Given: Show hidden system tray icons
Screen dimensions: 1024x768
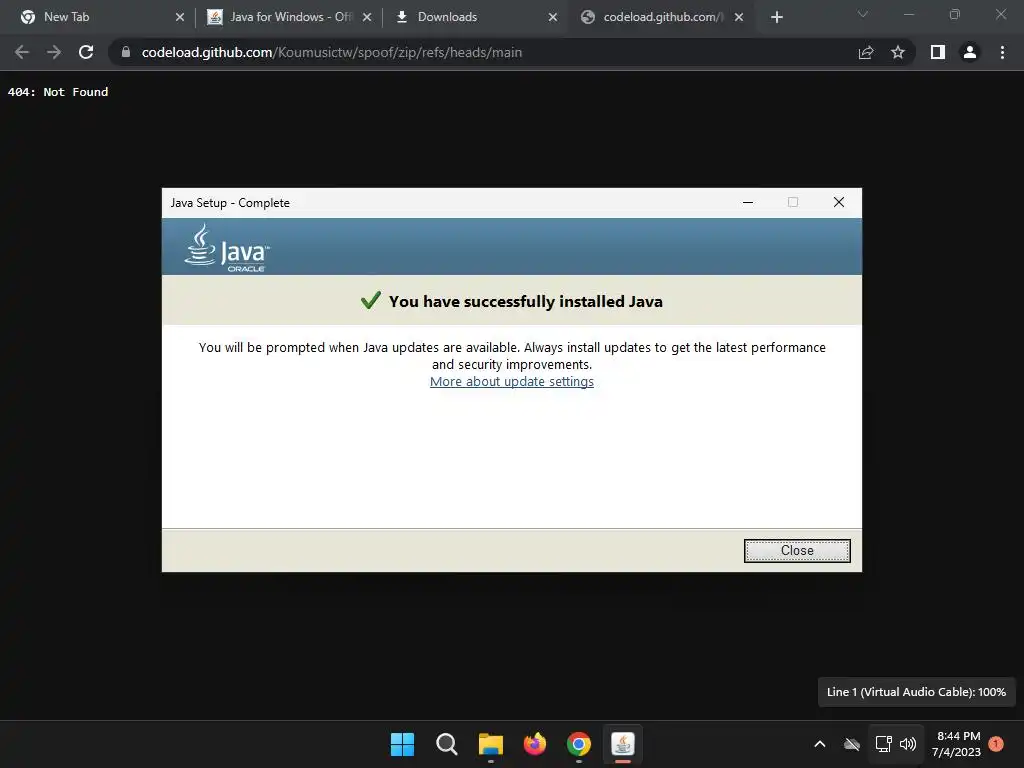Looking at the screenshot, I should pyautogui.click(x=820, y=744).
